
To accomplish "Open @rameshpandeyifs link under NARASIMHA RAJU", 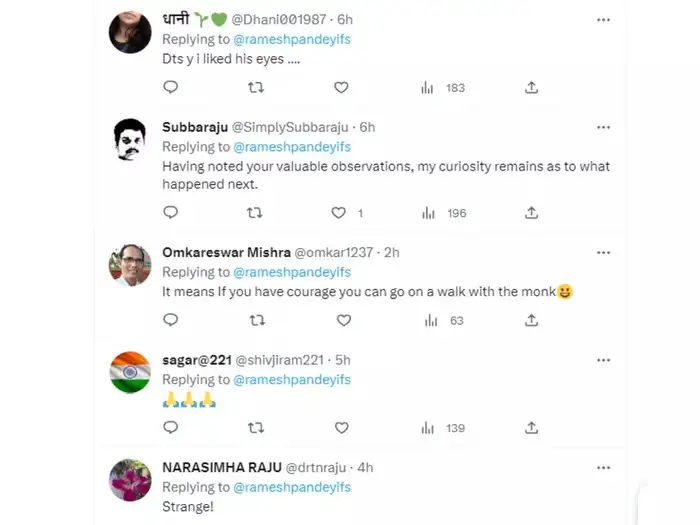I will (x=292, y=487).
